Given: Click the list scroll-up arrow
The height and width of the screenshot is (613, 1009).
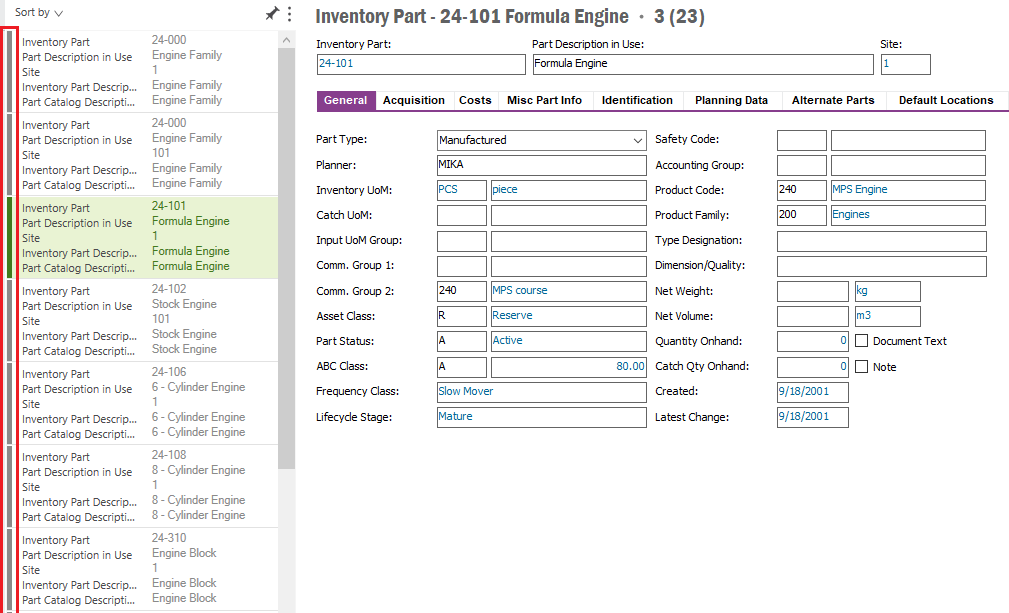Looking at the screenshot, I should pos(287,40).
